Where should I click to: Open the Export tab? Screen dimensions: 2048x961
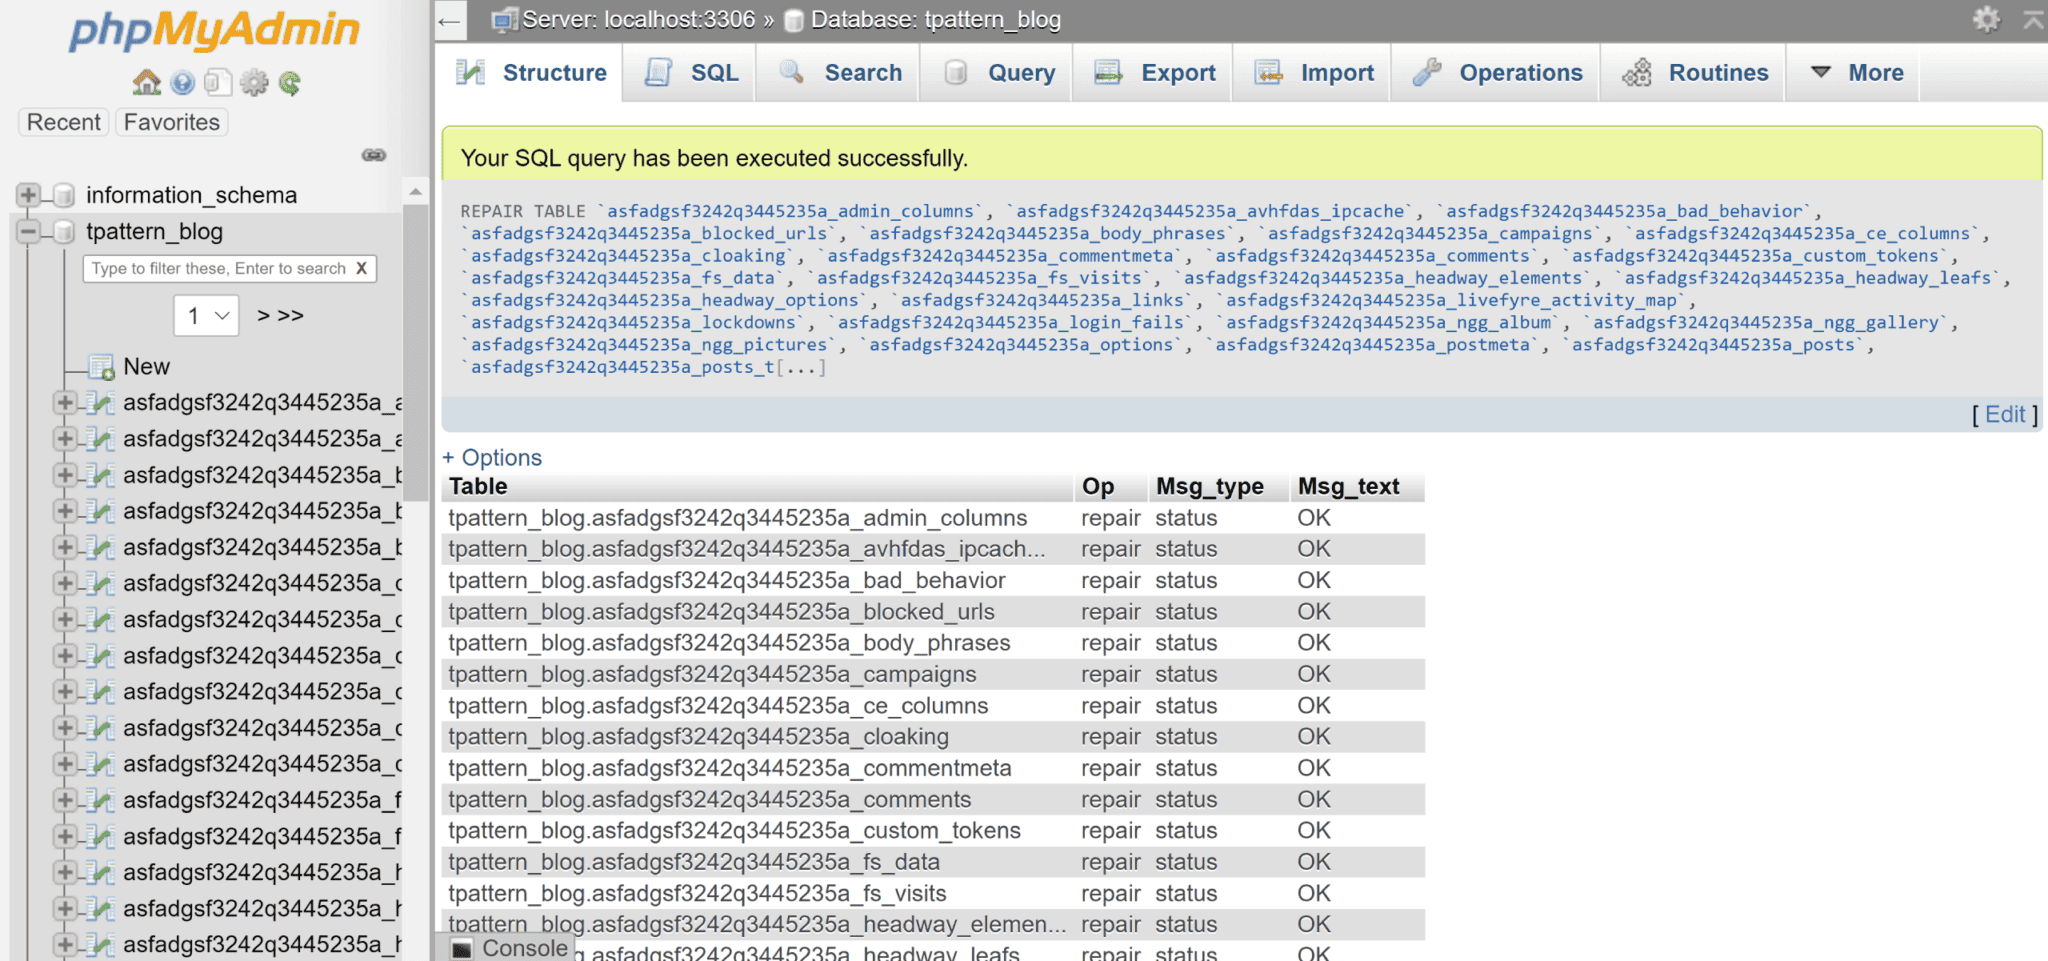[x=1153, y=73]
